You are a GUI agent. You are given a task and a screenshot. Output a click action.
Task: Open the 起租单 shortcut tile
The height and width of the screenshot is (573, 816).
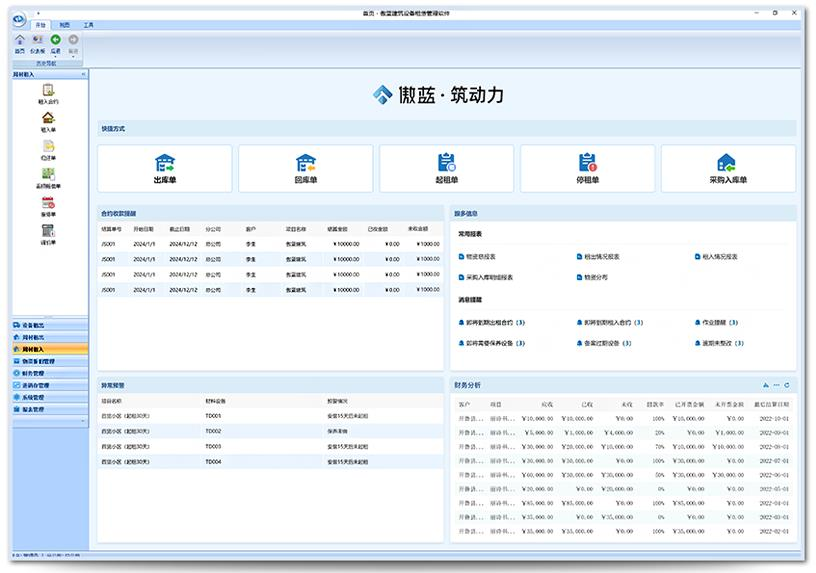[446, 168]
